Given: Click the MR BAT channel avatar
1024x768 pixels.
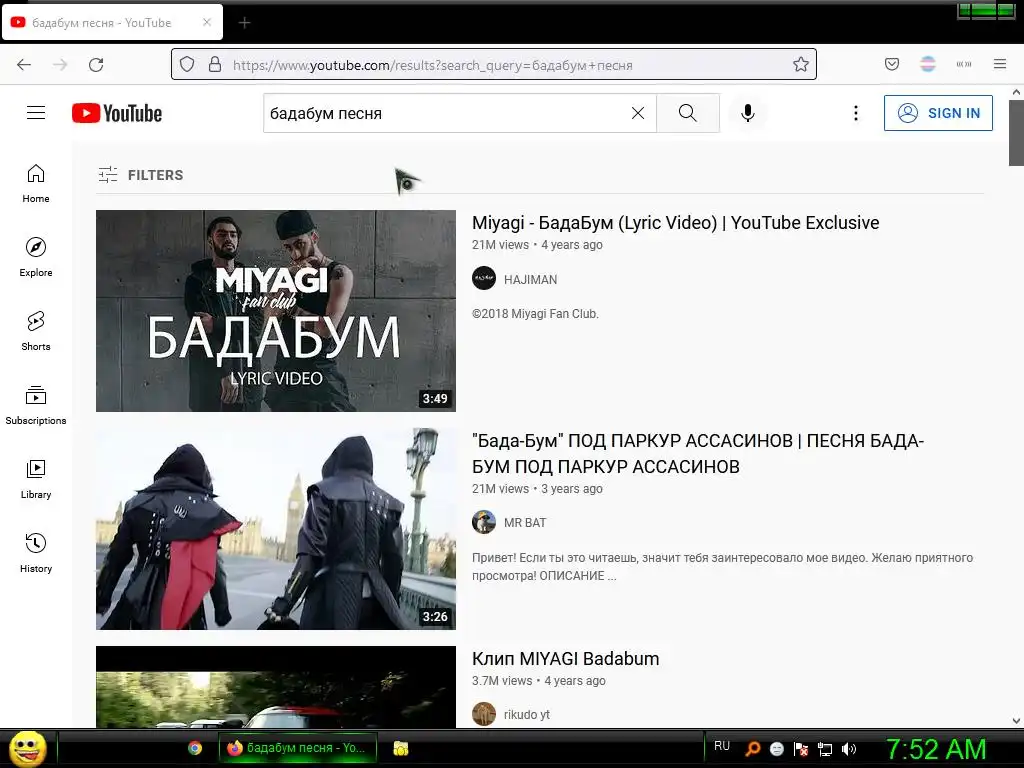Looking at the screenshot, I should coord(484,522).
